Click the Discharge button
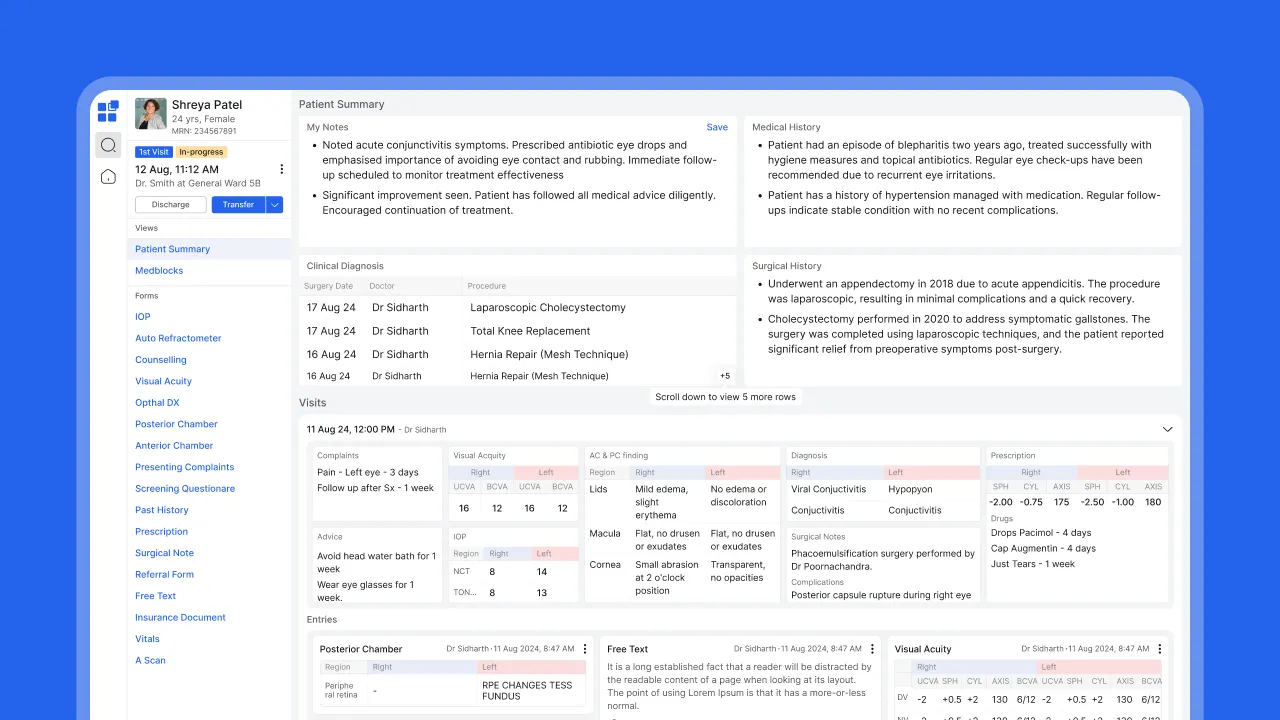1280x720 pixels. [x=171, y=205]
